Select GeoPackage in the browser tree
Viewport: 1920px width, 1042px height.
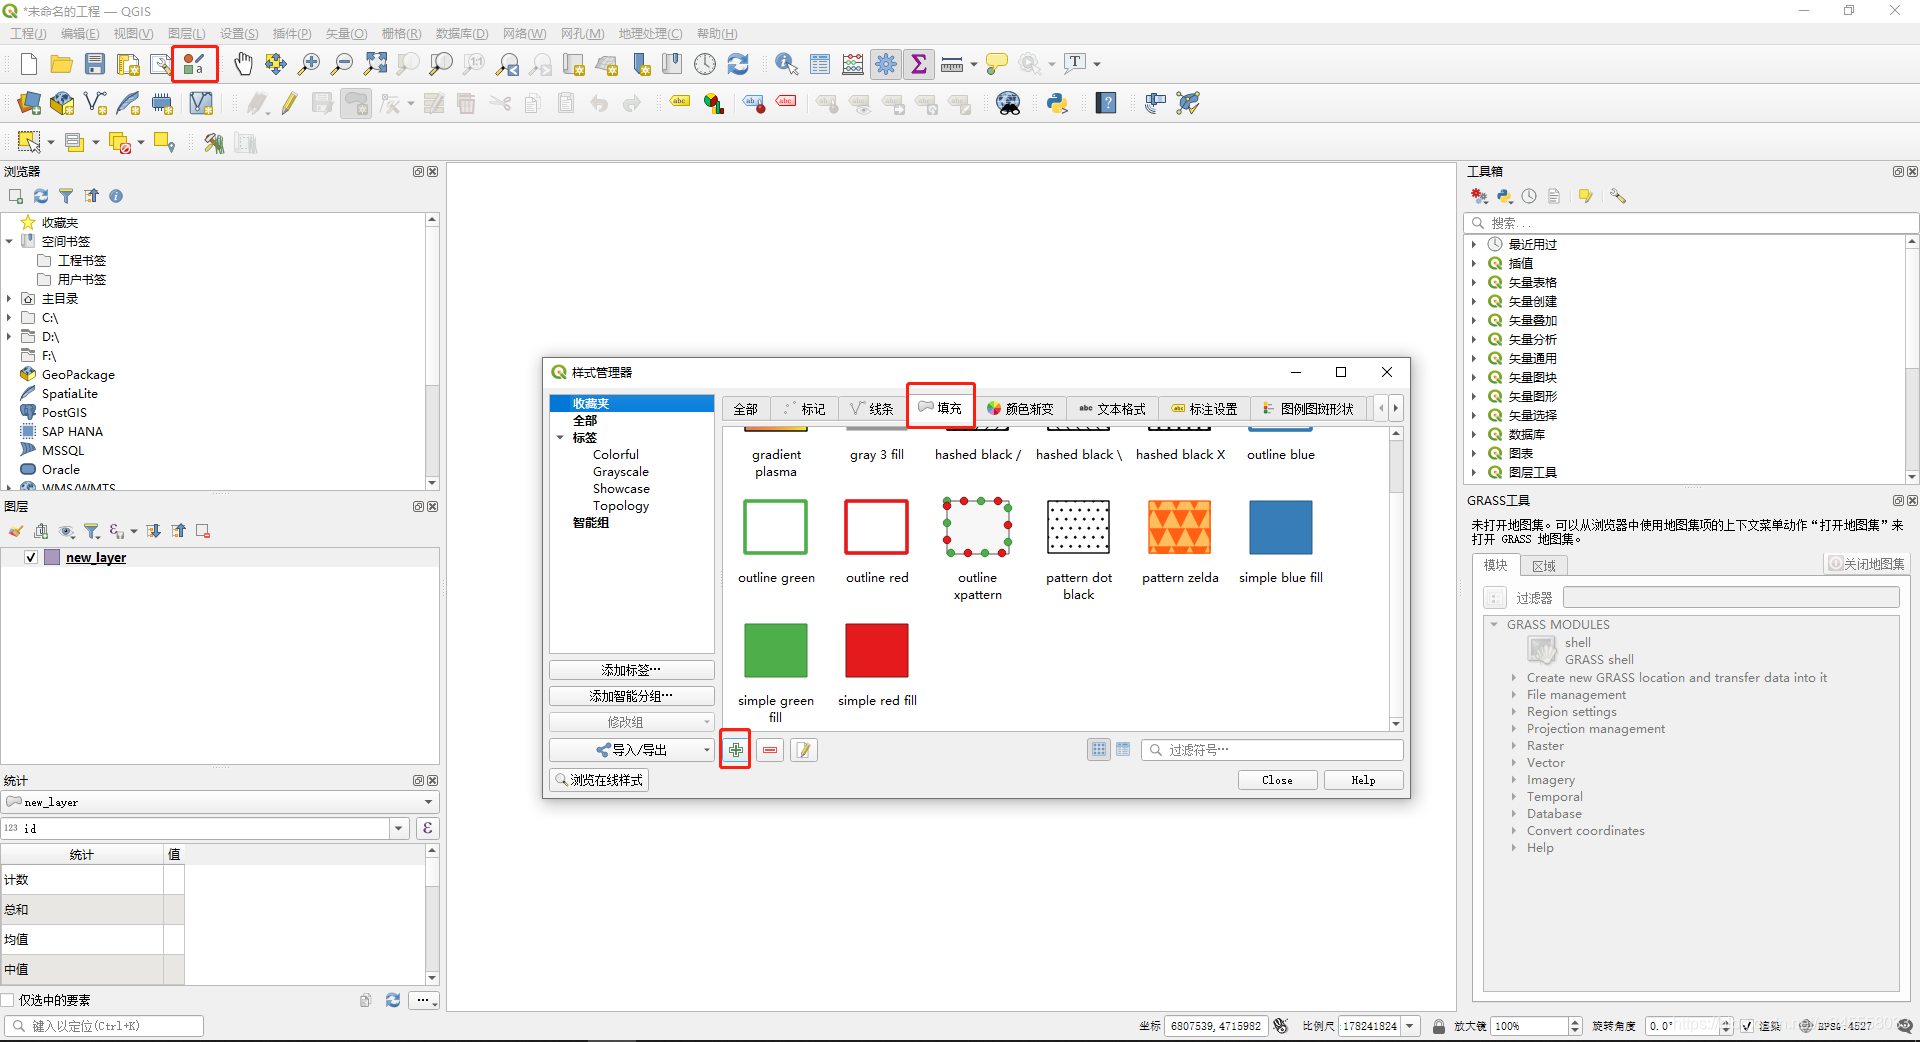pos(78,375)
